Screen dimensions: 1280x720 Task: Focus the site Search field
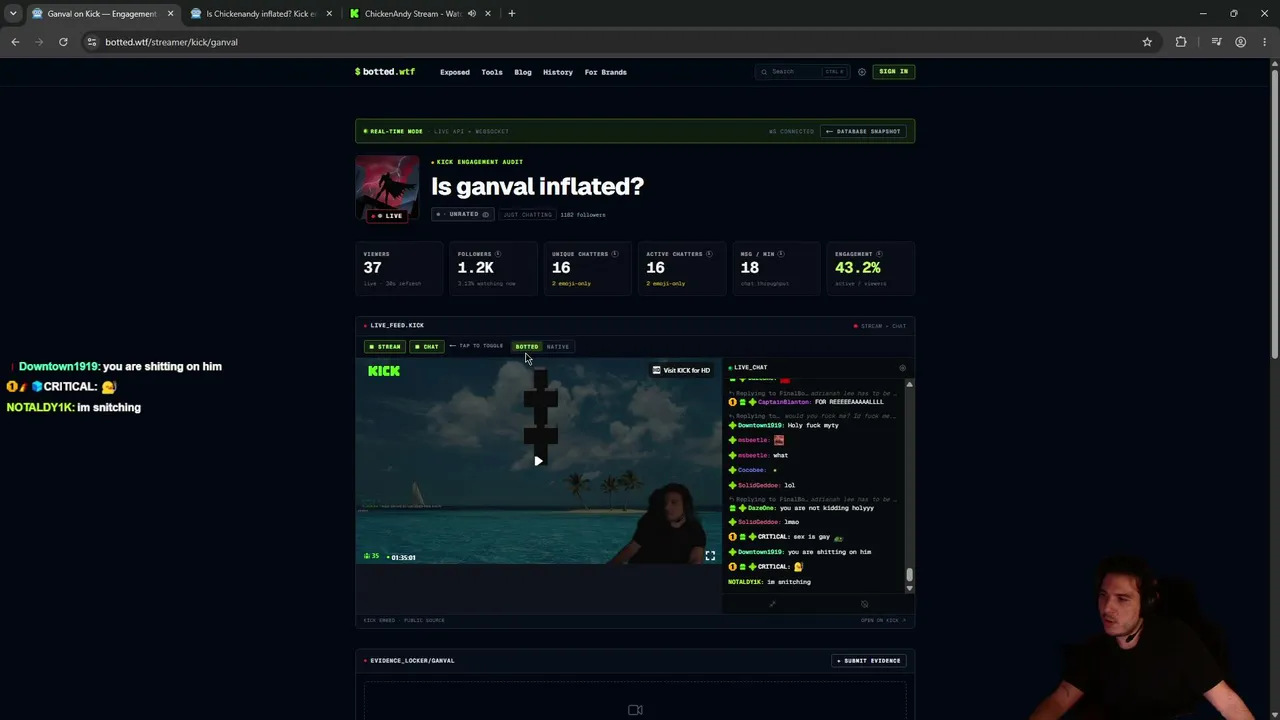[x=802, y=72]
